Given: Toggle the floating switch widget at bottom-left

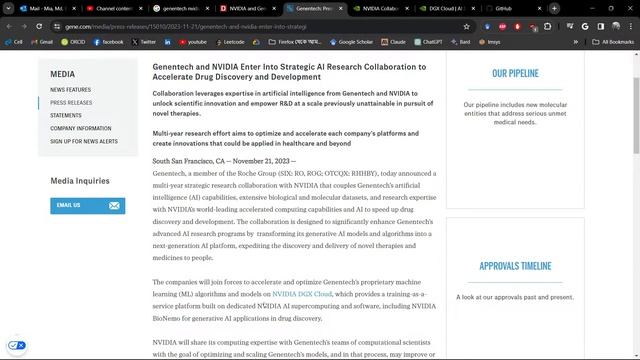Looking at the screenshot, I should tap(17, 345).
